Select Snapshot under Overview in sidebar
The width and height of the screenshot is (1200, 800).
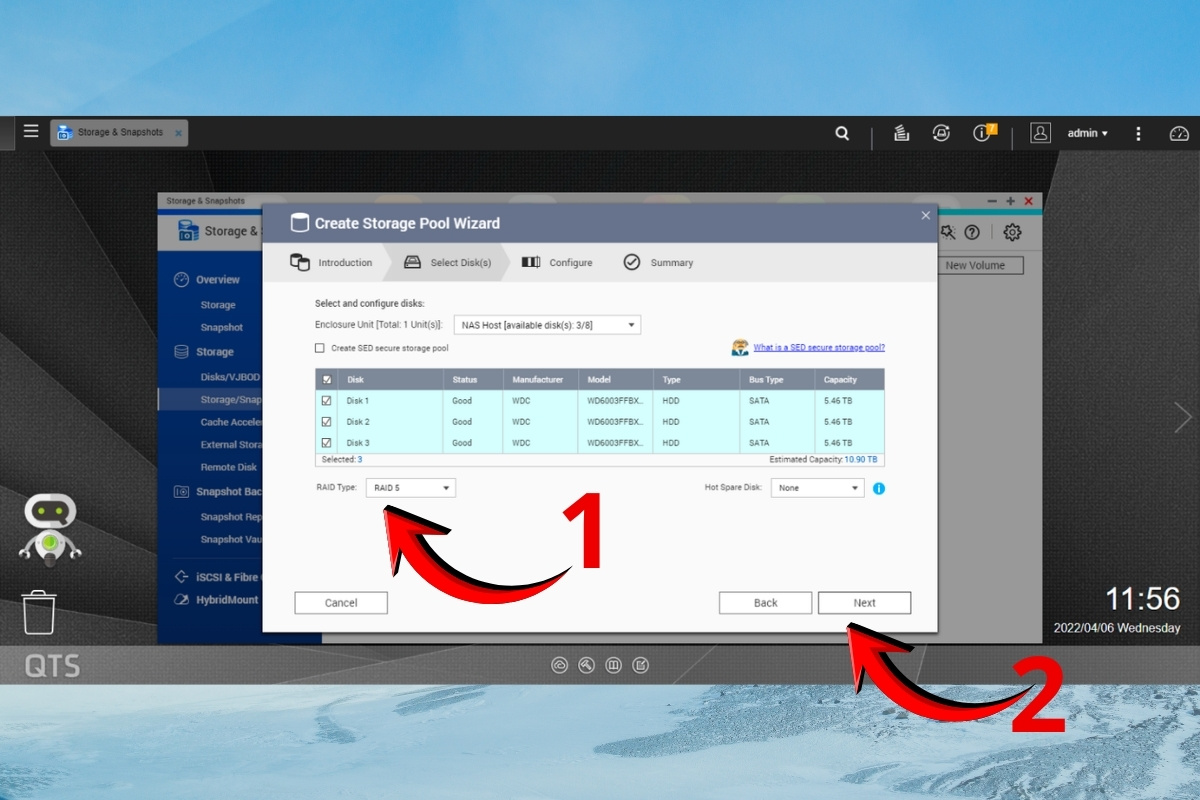click(x=221, y=327)
